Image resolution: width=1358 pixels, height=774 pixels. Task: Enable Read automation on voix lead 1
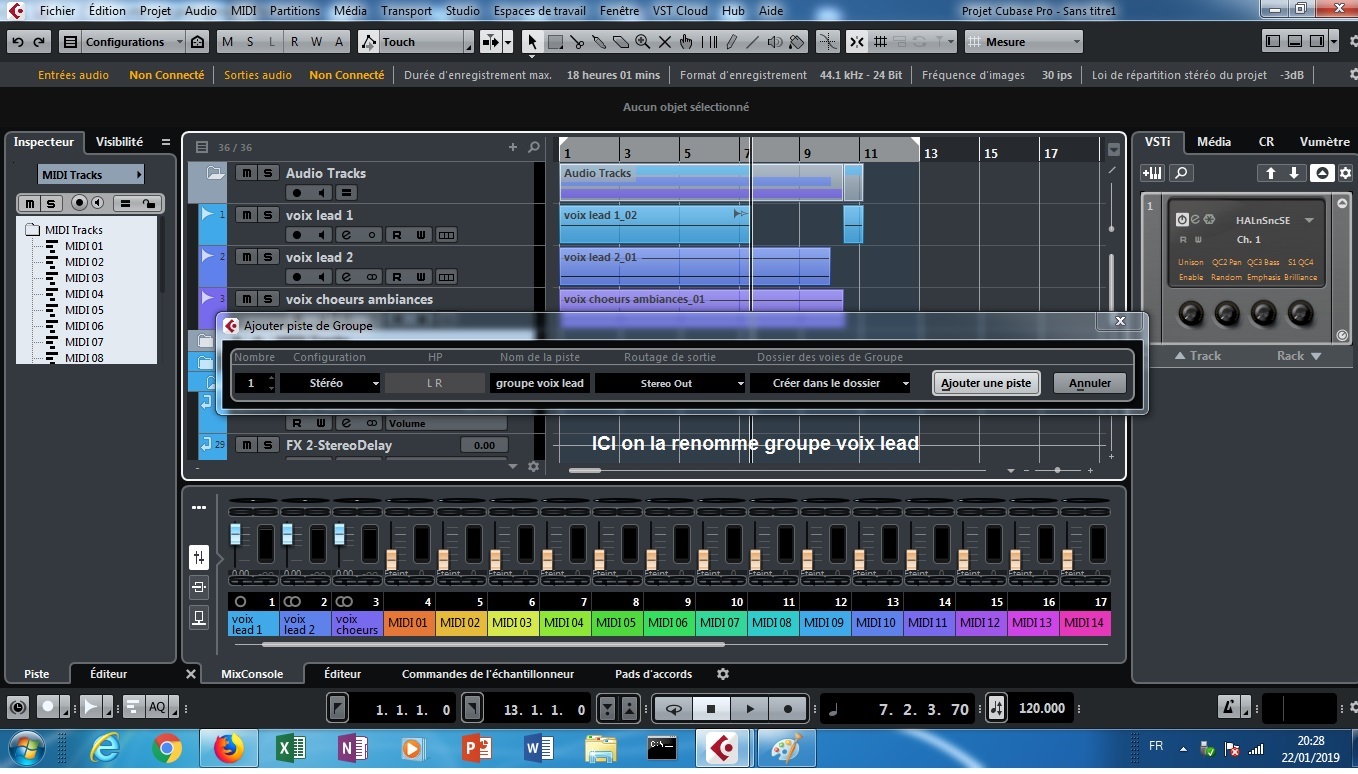(x=397, y=235)
